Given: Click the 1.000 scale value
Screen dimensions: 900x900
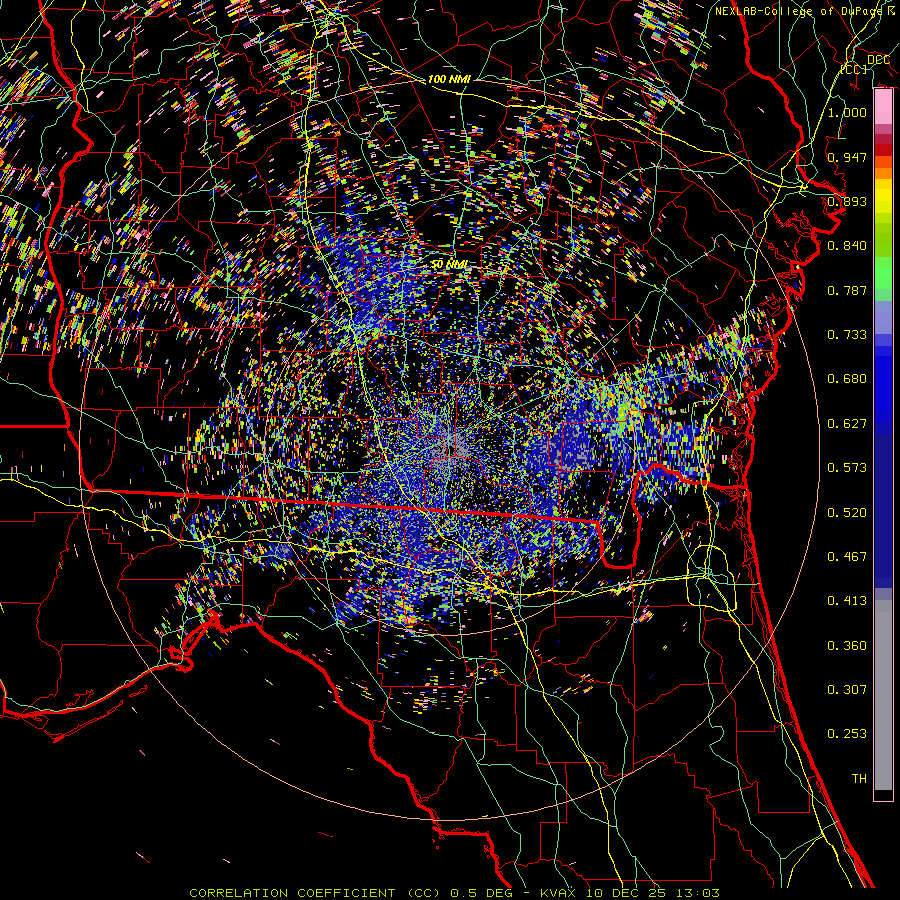Looking at the screenshot, I should click(x=847, y=112).
